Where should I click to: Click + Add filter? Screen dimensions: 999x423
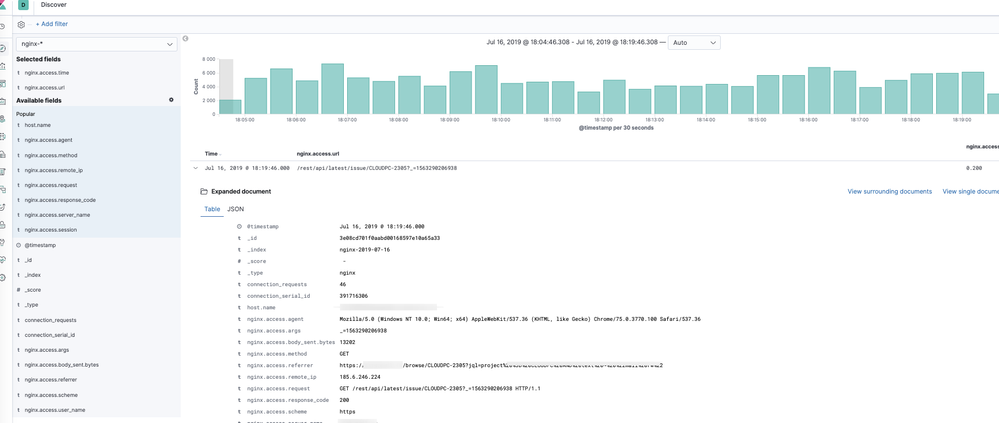point(52,24)
